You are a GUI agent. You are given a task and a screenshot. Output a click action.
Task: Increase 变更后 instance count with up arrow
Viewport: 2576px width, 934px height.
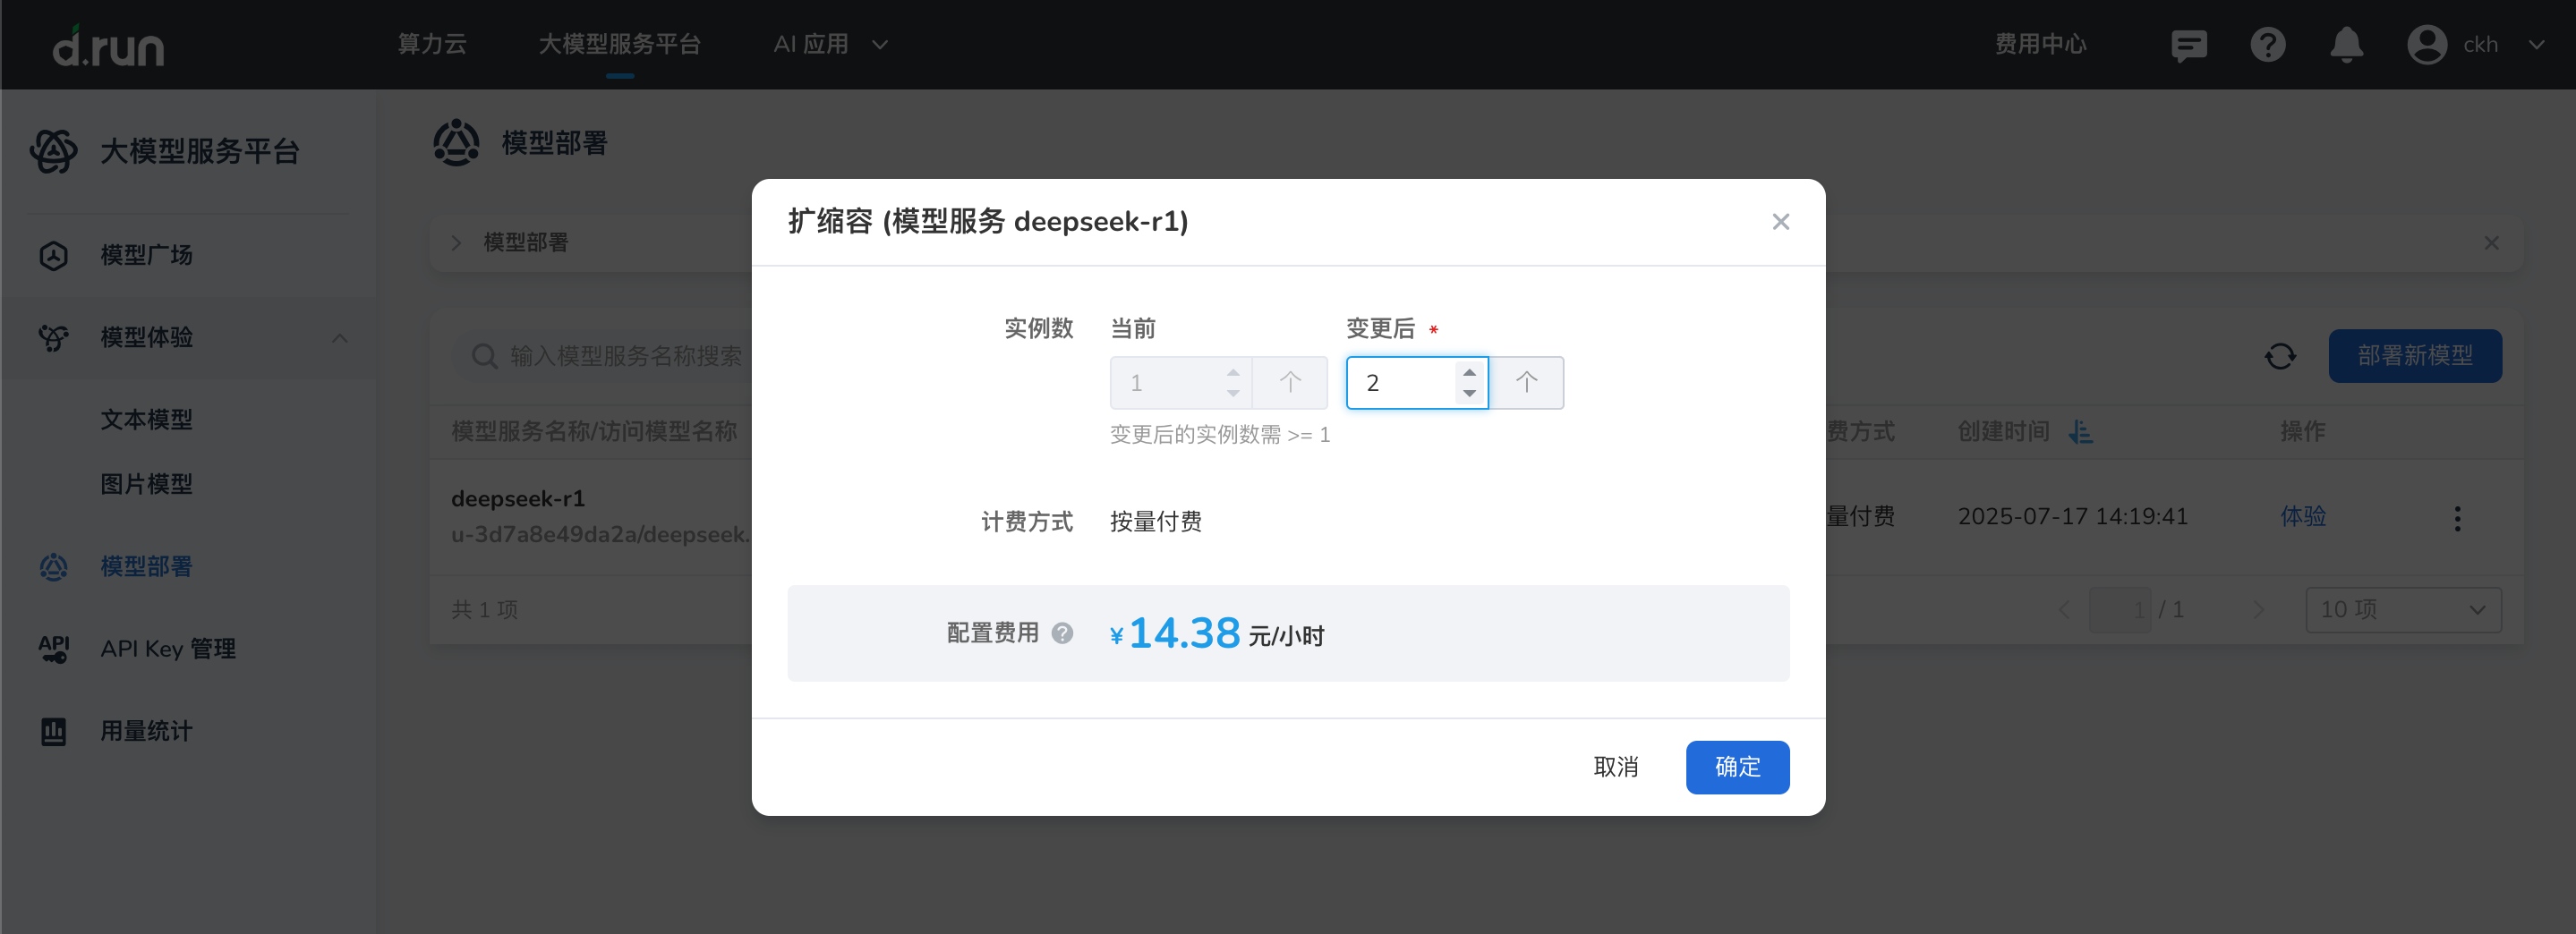(x=1469, y=372)
